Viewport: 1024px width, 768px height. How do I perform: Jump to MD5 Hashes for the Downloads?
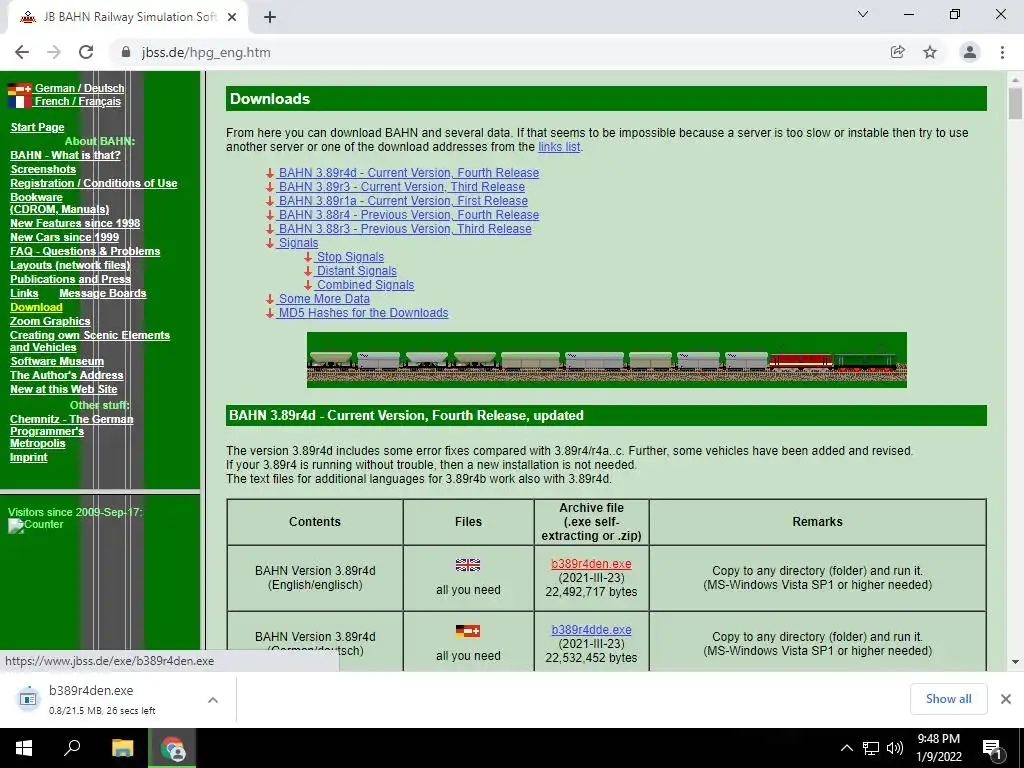click(x=362, y=313)
